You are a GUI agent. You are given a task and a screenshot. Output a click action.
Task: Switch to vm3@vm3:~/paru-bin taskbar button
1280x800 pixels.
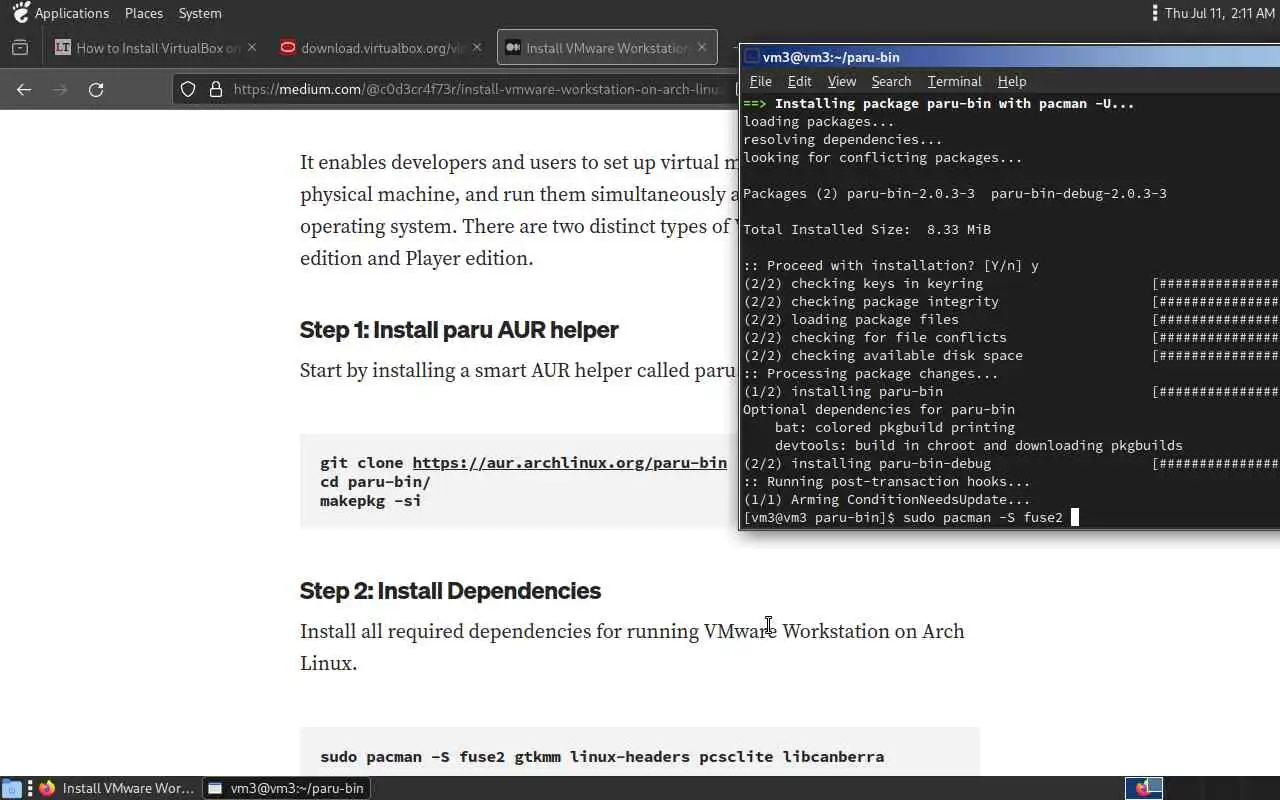pyautogui.click(x=287, y=788)
